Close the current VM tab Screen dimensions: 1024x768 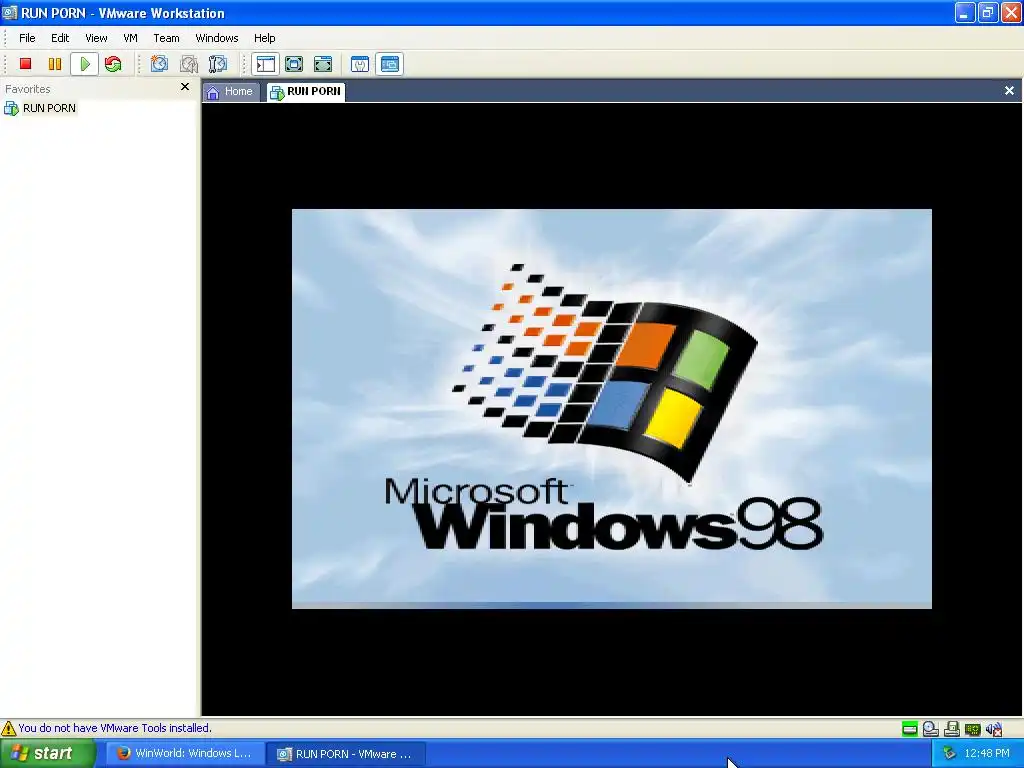[x=1009, y=91]
